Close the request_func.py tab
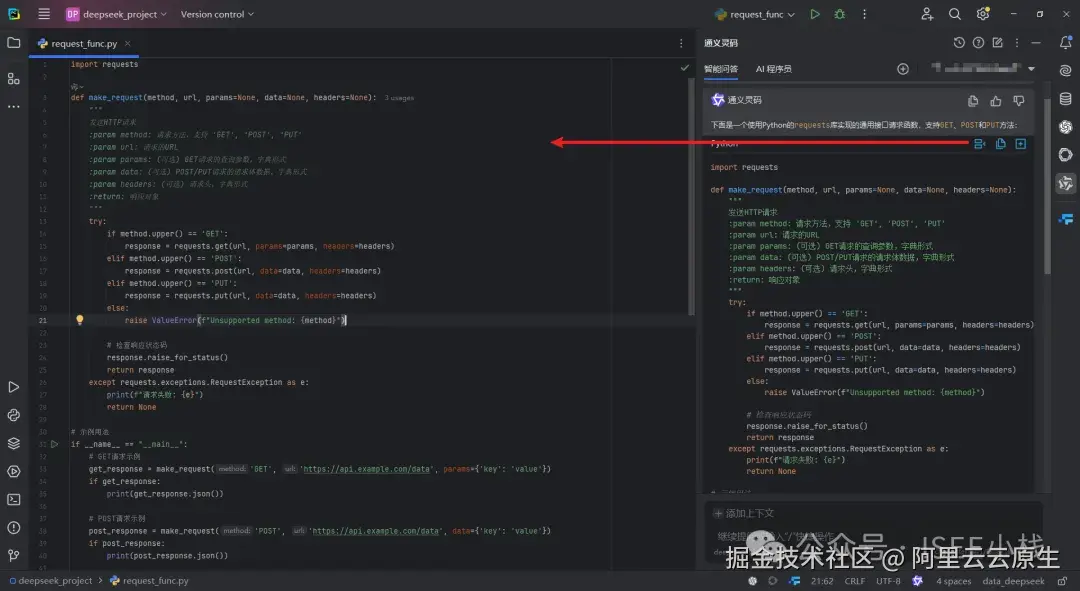Viewport: 1080px width, 591px height. (127, 43)
